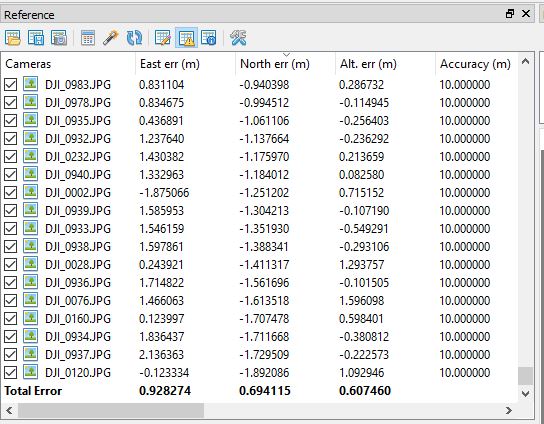Click the Import reference folder icon

click(x=13, y=37)
